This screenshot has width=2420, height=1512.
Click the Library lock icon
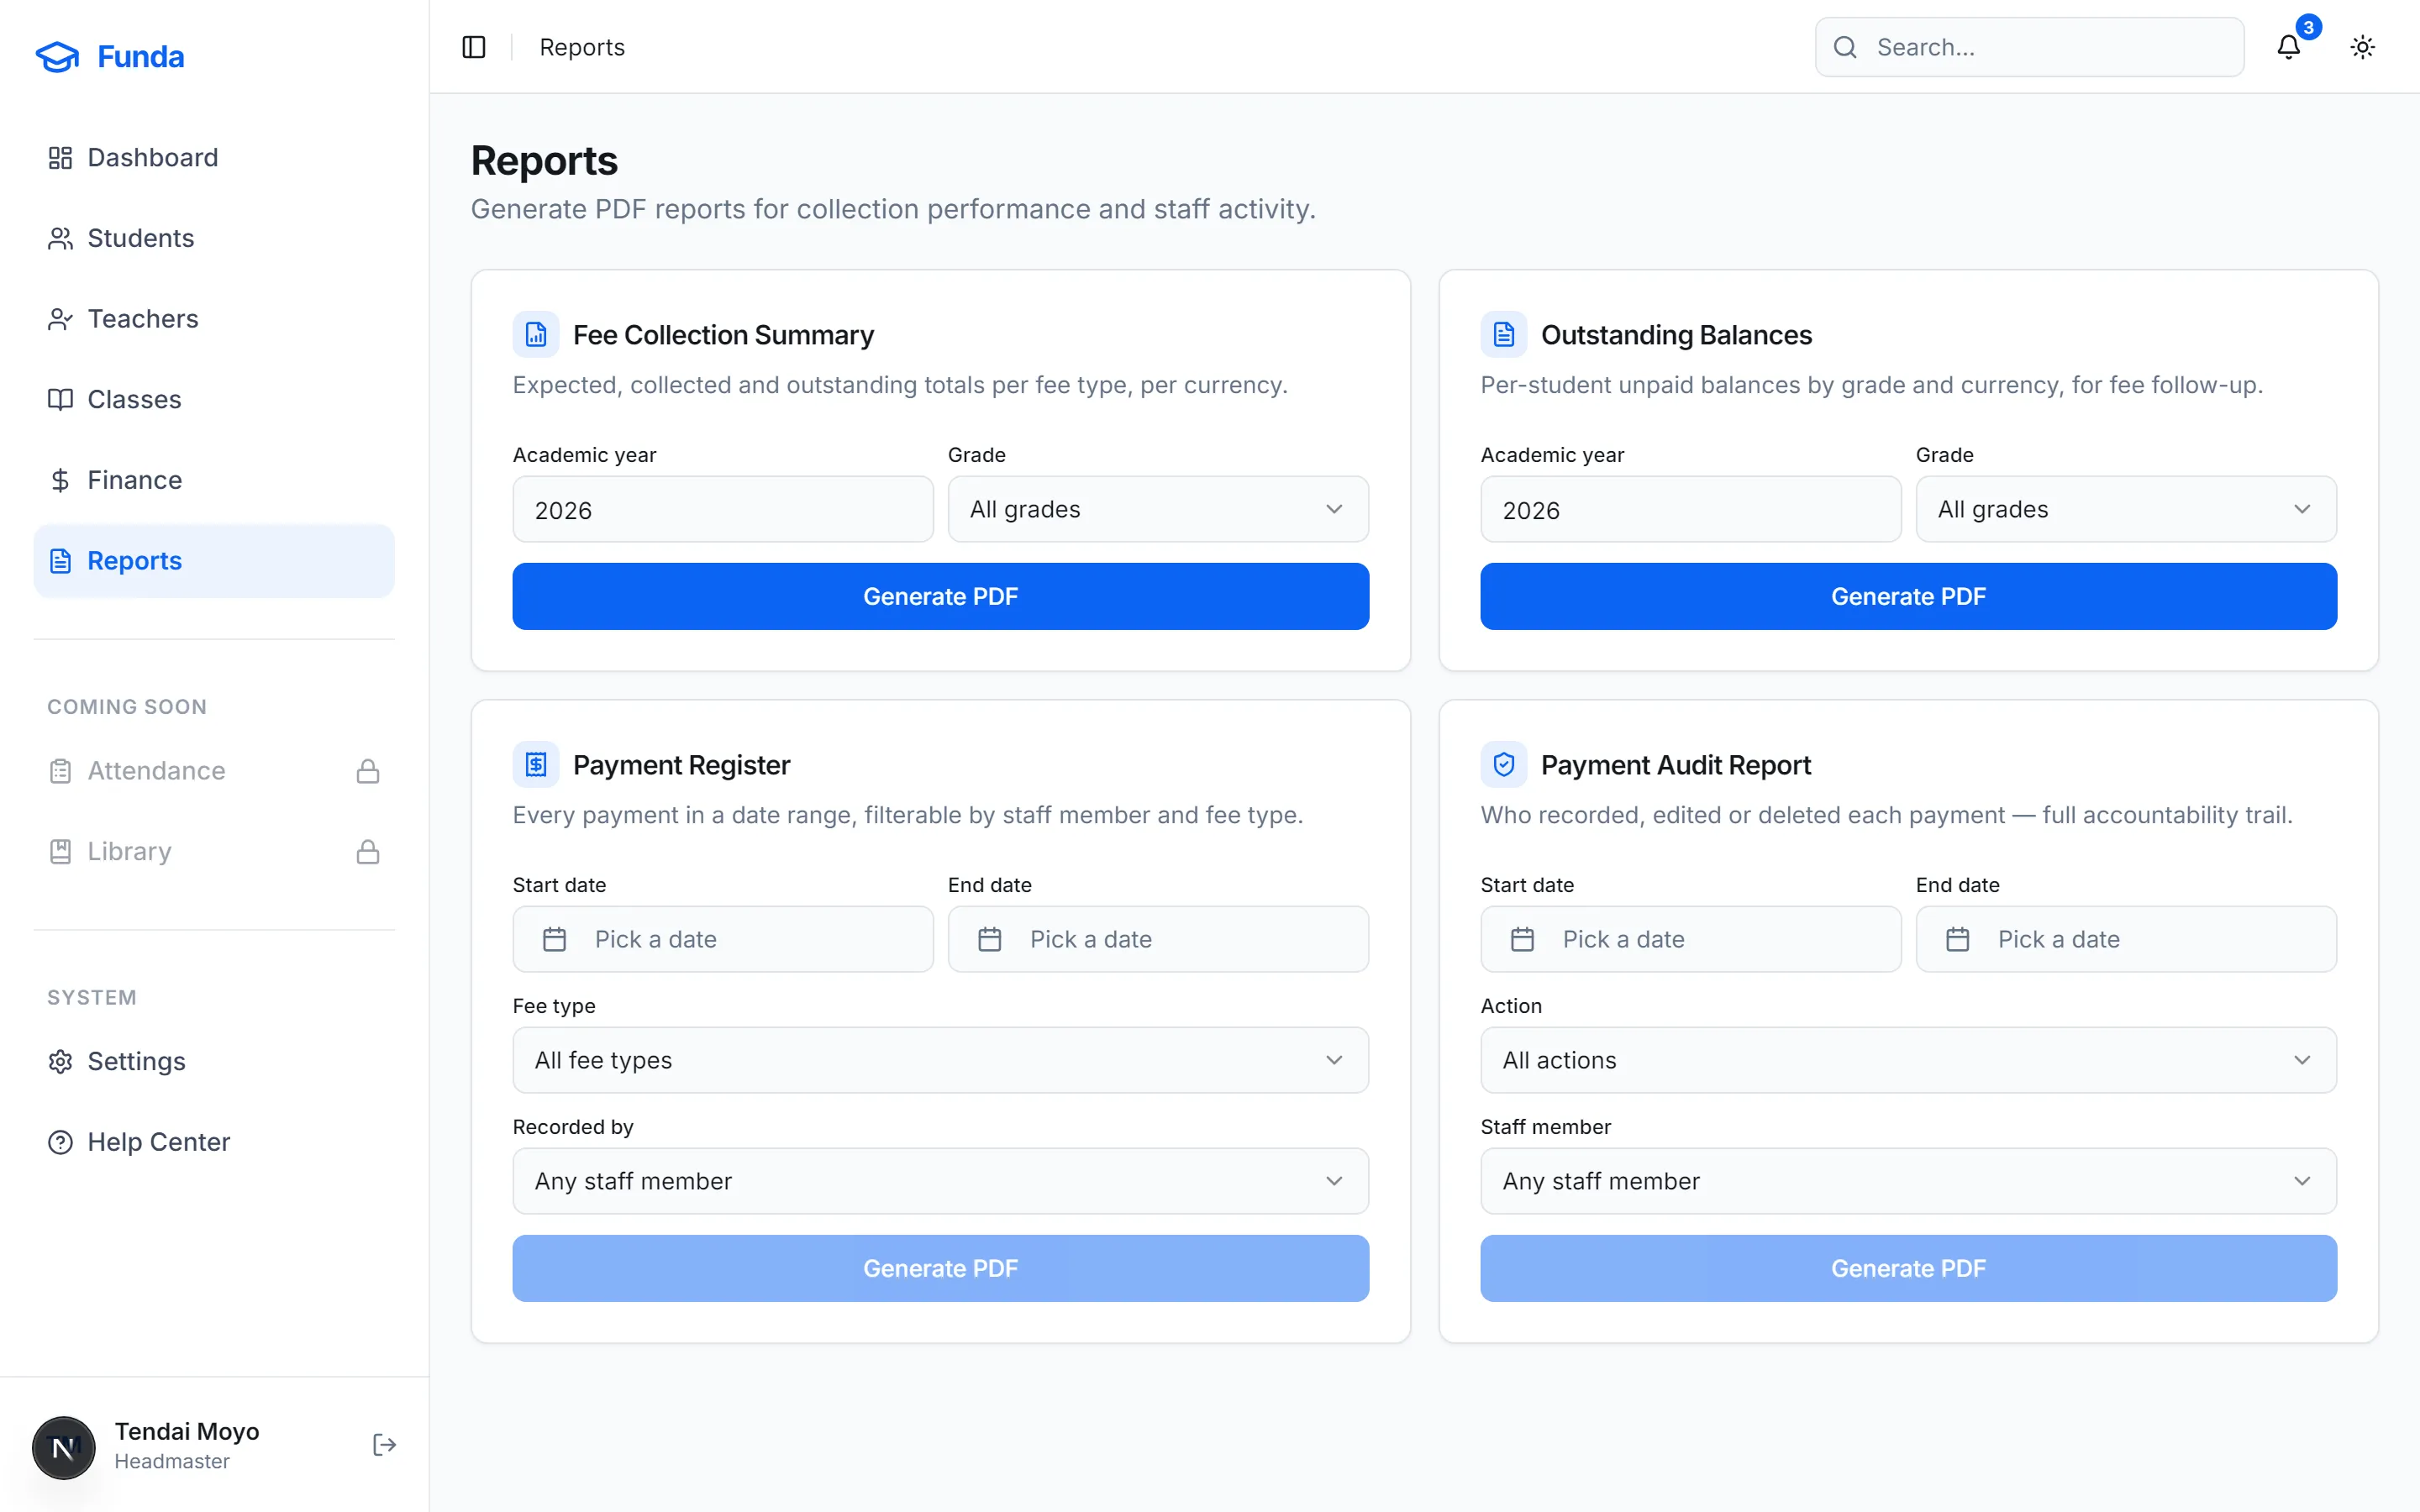click(x=368, y=852)
